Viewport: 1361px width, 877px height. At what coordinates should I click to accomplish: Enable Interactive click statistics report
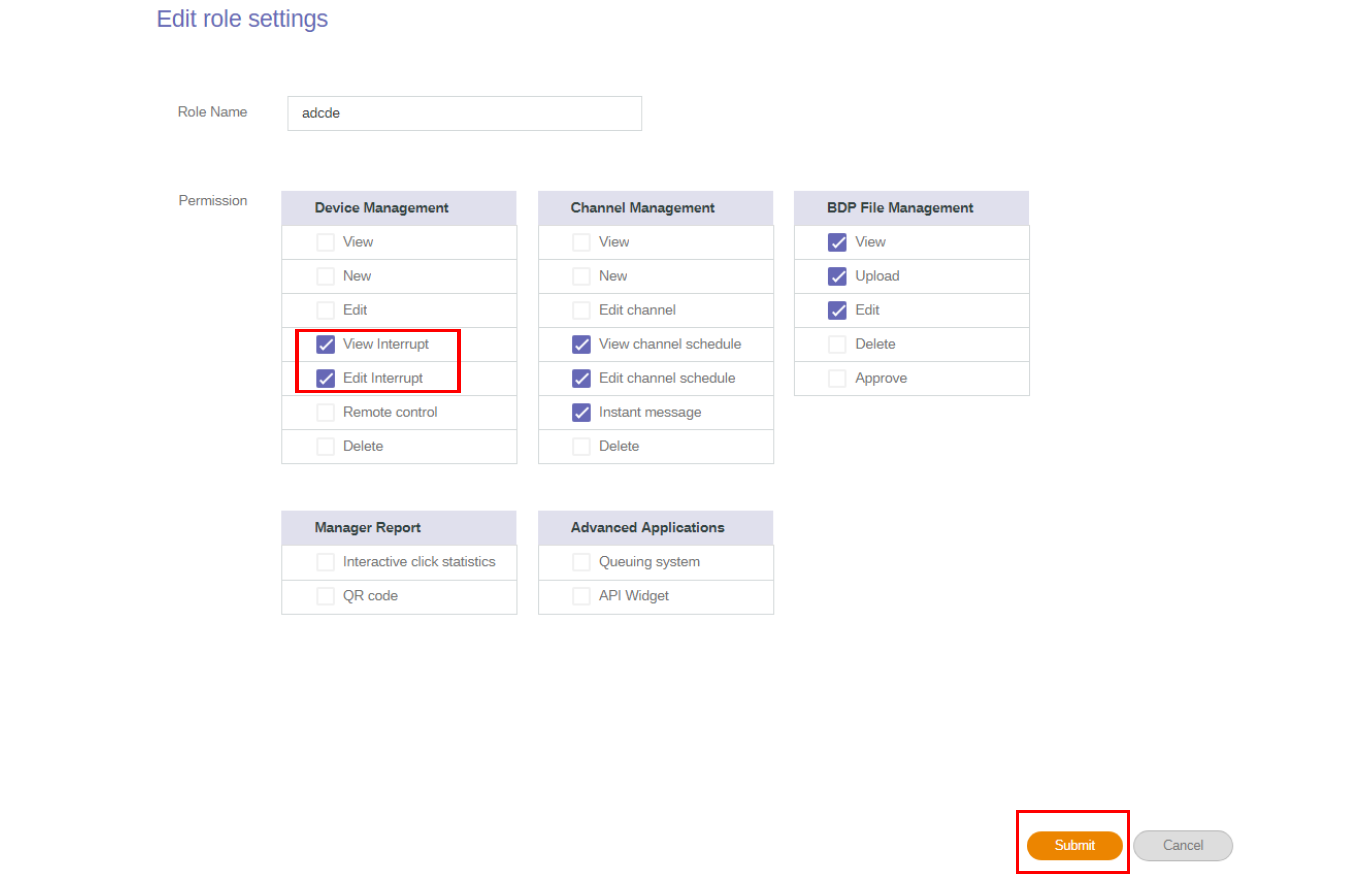[326, 562]
